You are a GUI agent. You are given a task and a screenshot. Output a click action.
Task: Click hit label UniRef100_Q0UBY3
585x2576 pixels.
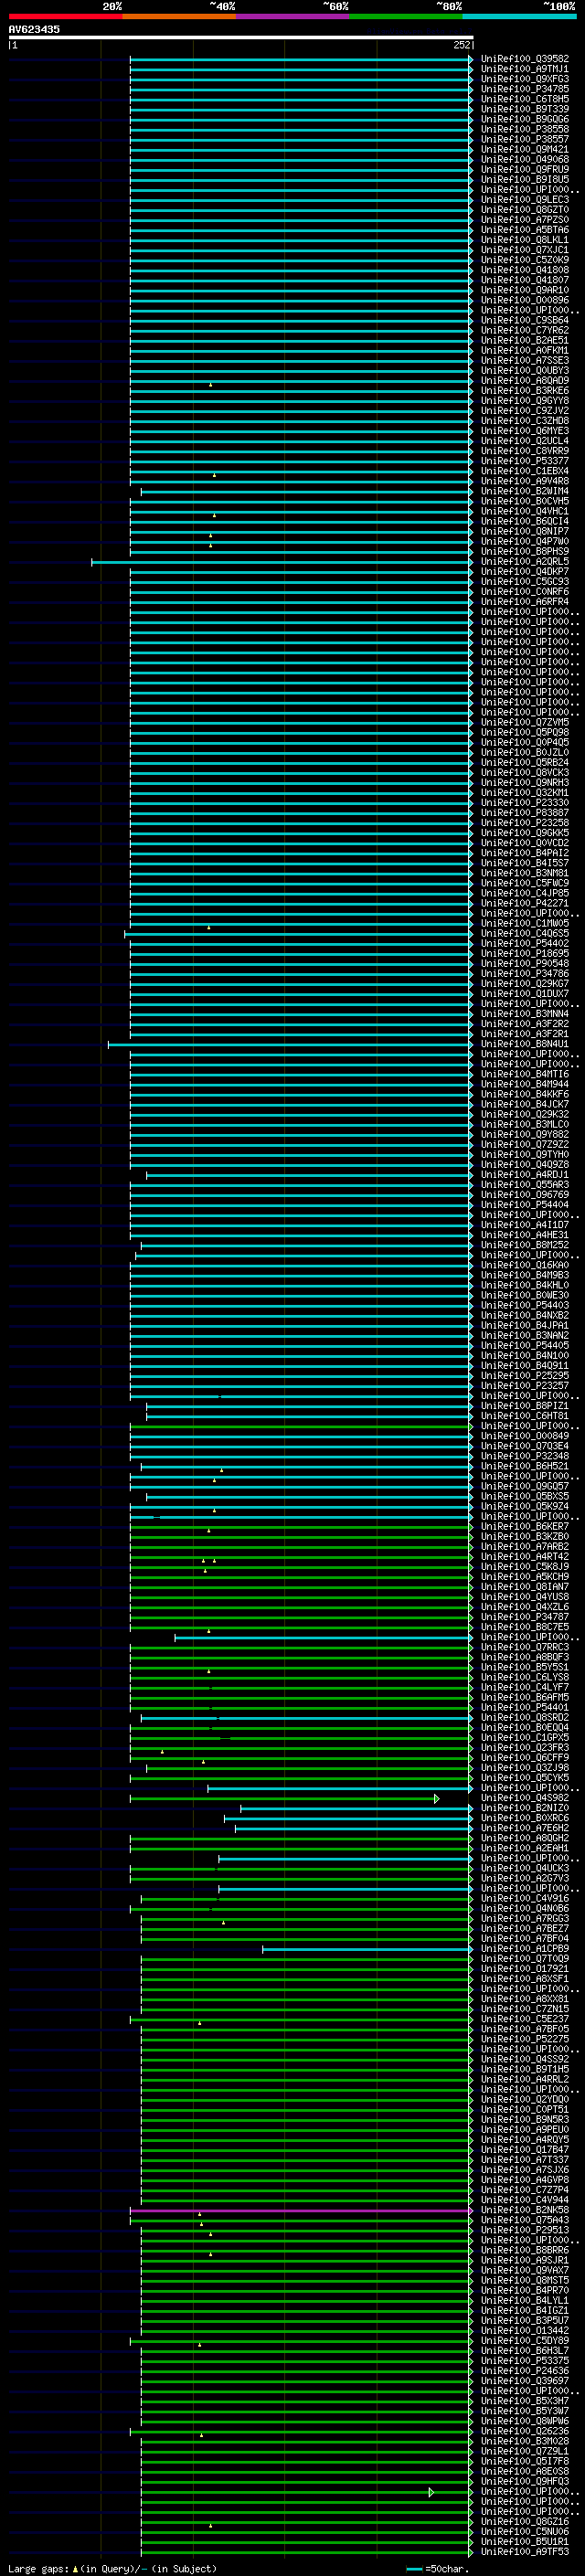coord(524,371)
